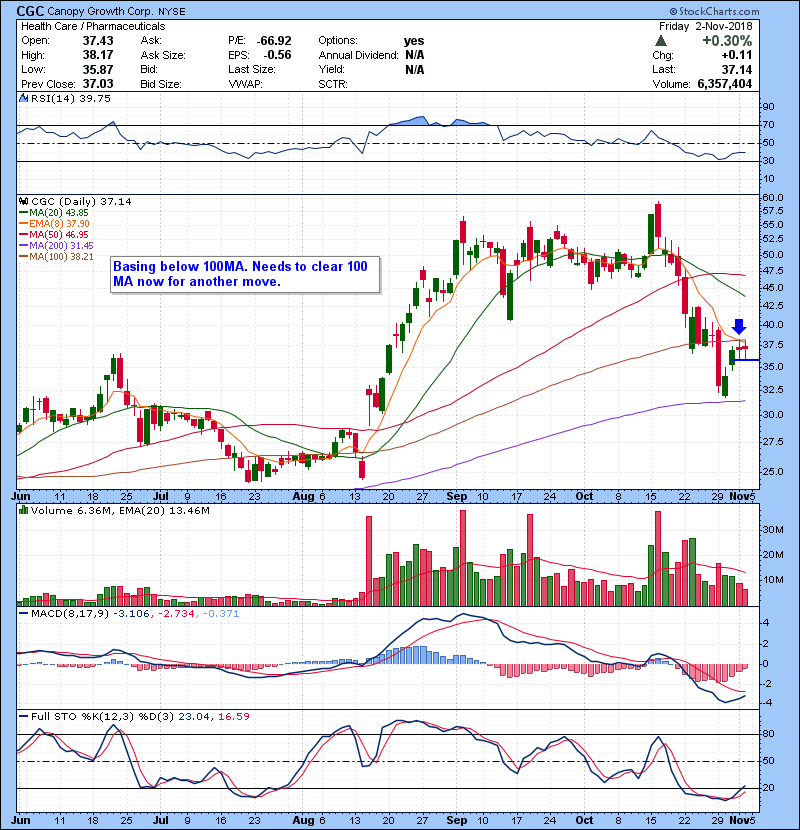Click the 25.0 price axis label
800x830 pixels.
[x=773, y=471]
